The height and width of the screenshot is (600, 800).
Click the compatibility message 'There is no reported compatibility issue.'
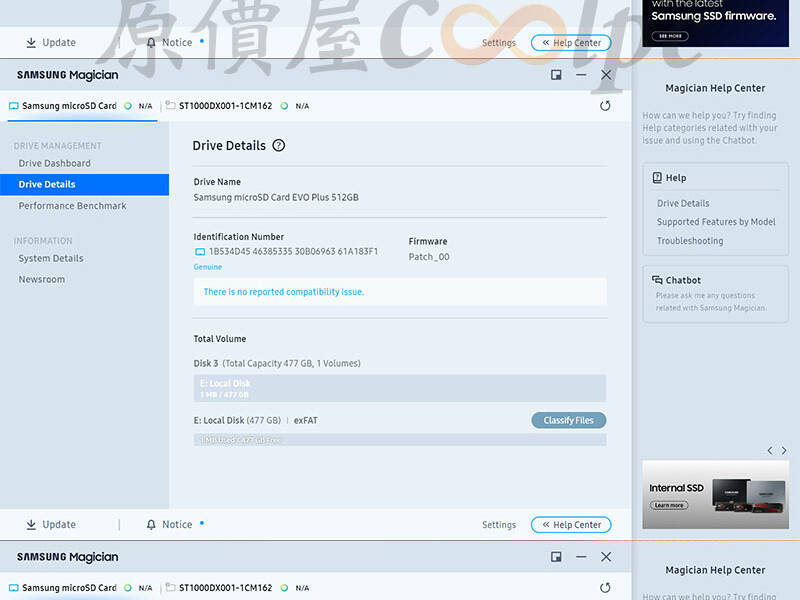[x=284, y=292]
